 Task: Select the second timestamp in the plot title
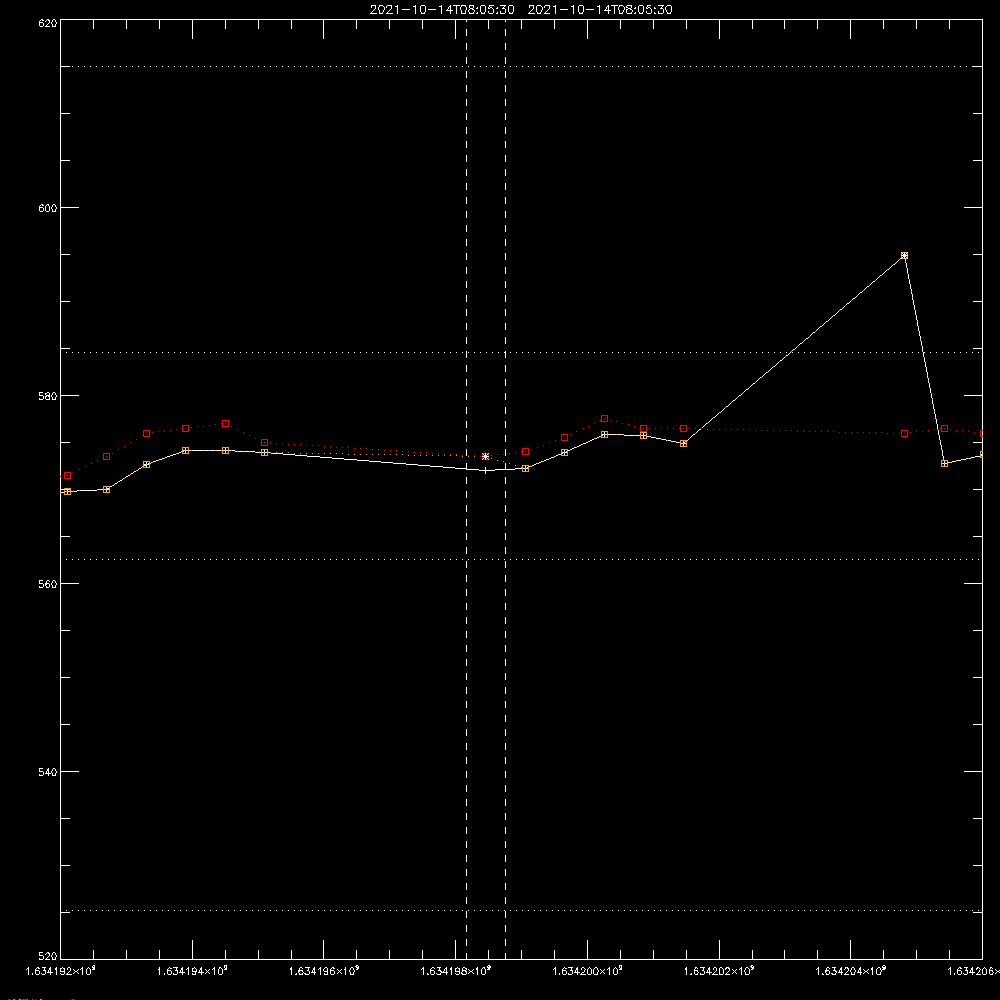pyautogui.click(x=600, y=10)
